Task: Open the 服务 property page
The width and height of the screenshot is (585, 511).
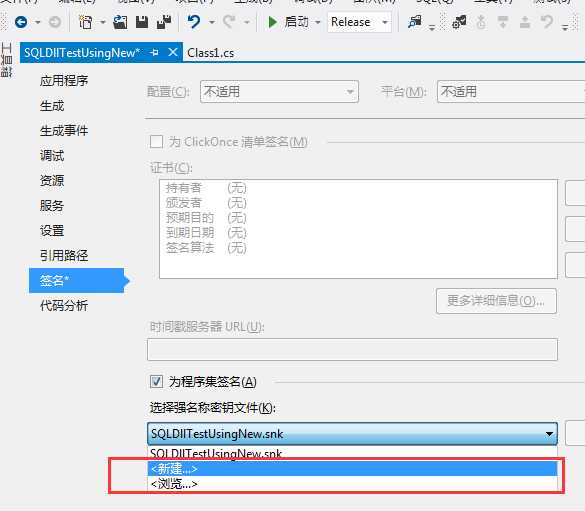Action: 52,206
